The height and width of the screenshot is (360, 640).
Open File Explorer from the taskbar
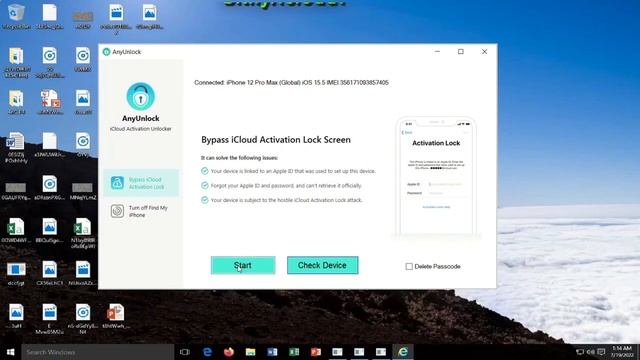click(x=250, y=352)
